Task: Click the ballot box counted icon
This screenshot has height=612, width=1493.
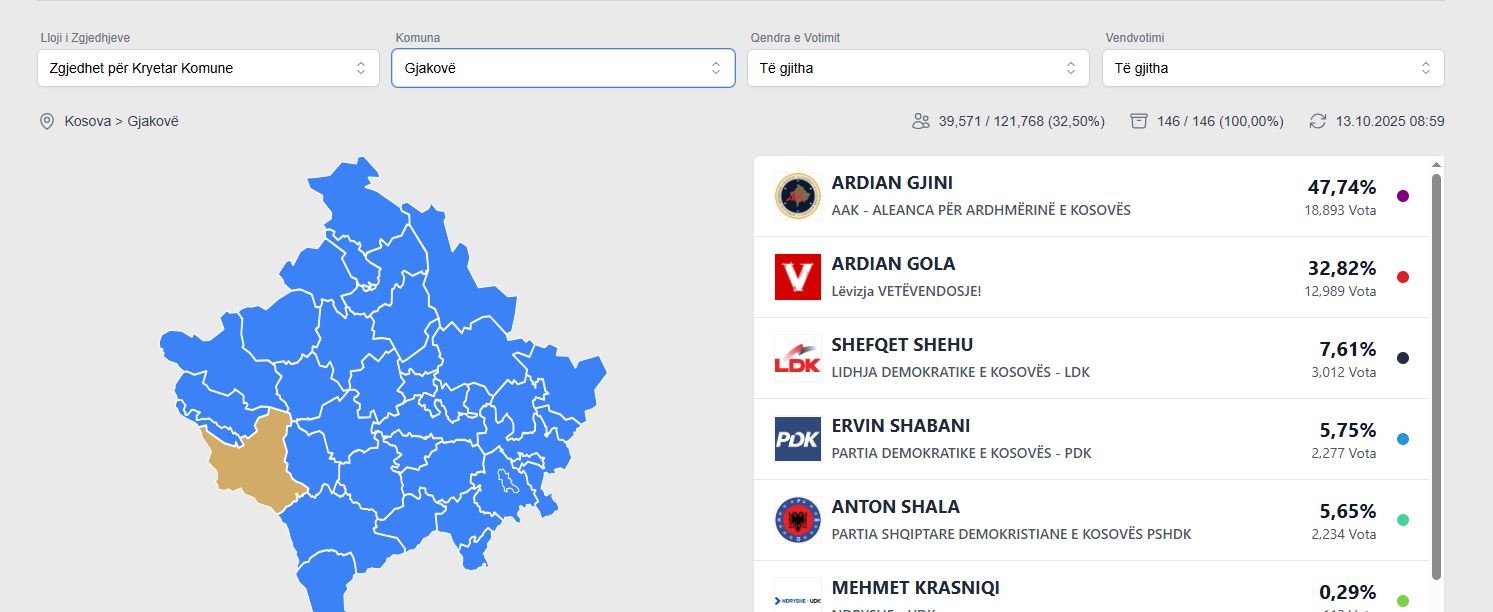Action: pos(1138,121)
